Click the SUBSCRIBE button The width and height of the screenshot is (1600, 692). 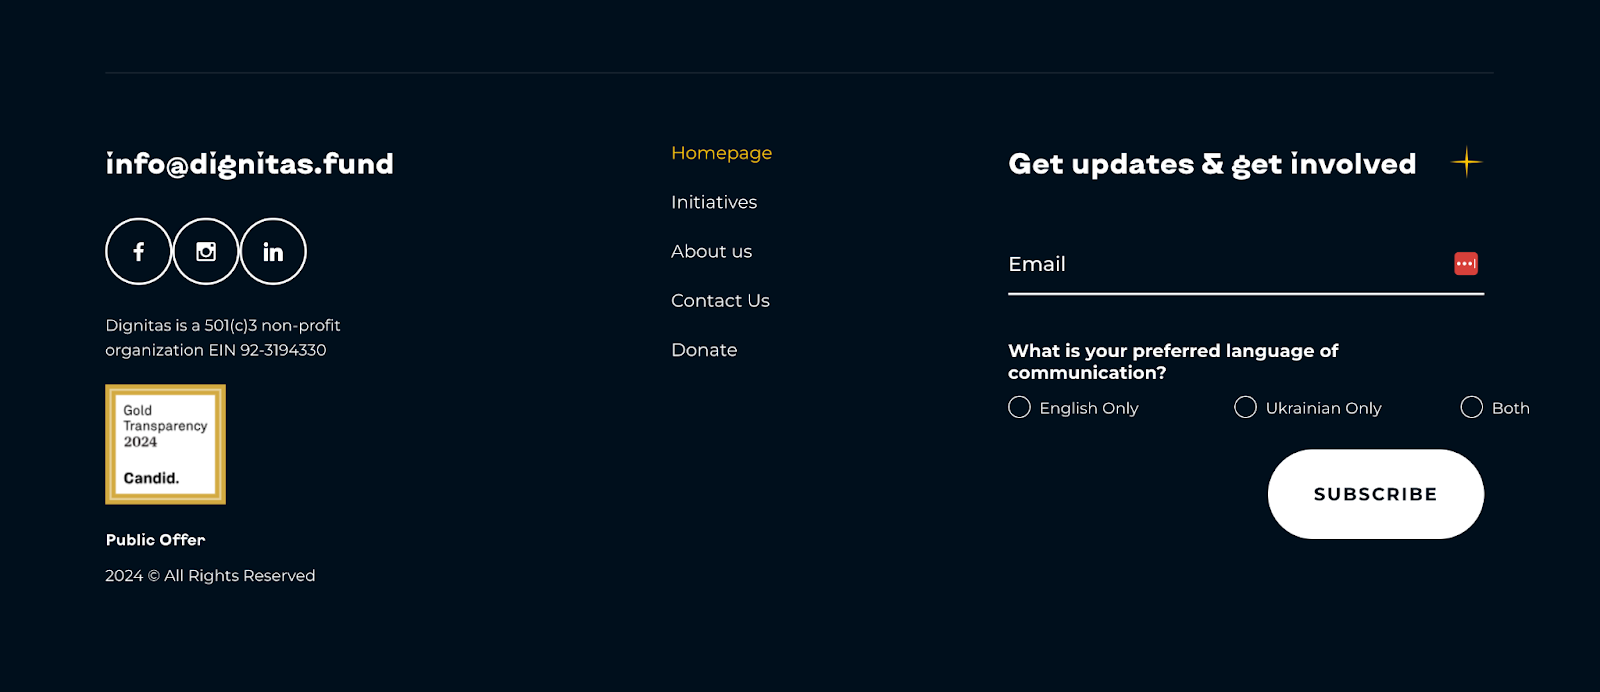coord(1375,494)
